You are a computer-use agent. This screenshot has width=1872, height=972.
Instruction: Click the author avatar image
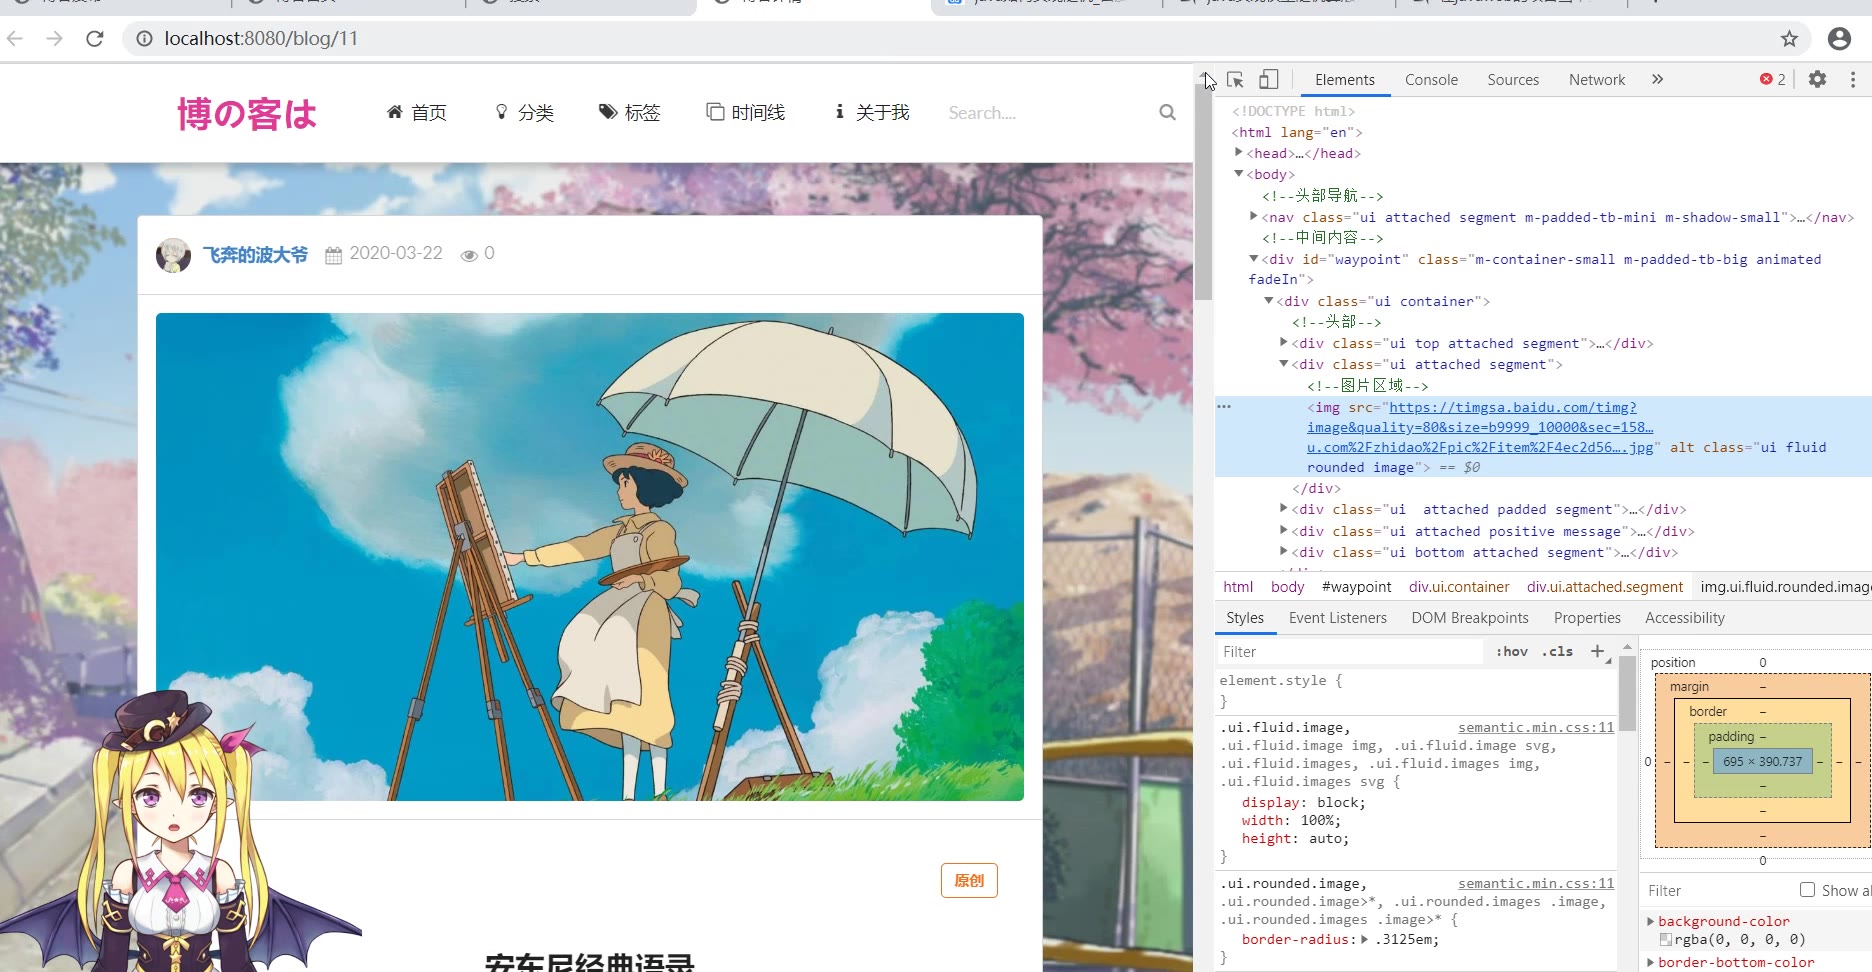tap(173, 255)
